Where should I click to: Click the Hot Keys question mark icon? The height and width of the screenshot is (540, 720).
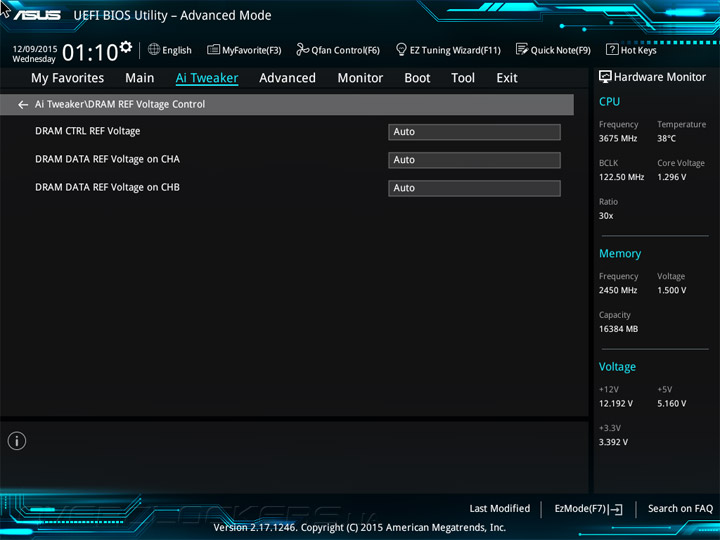tap(612, 49)
